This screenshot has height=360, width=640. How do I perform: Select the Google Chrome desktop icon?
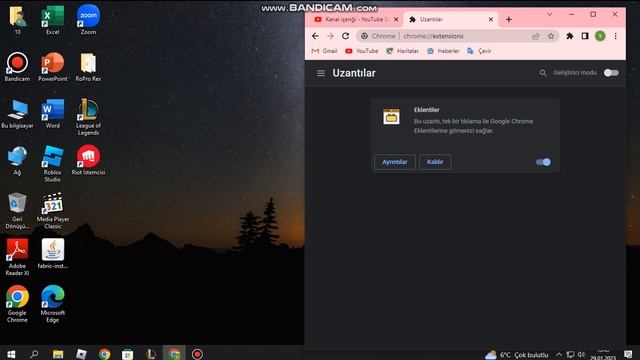click(17, 304)
